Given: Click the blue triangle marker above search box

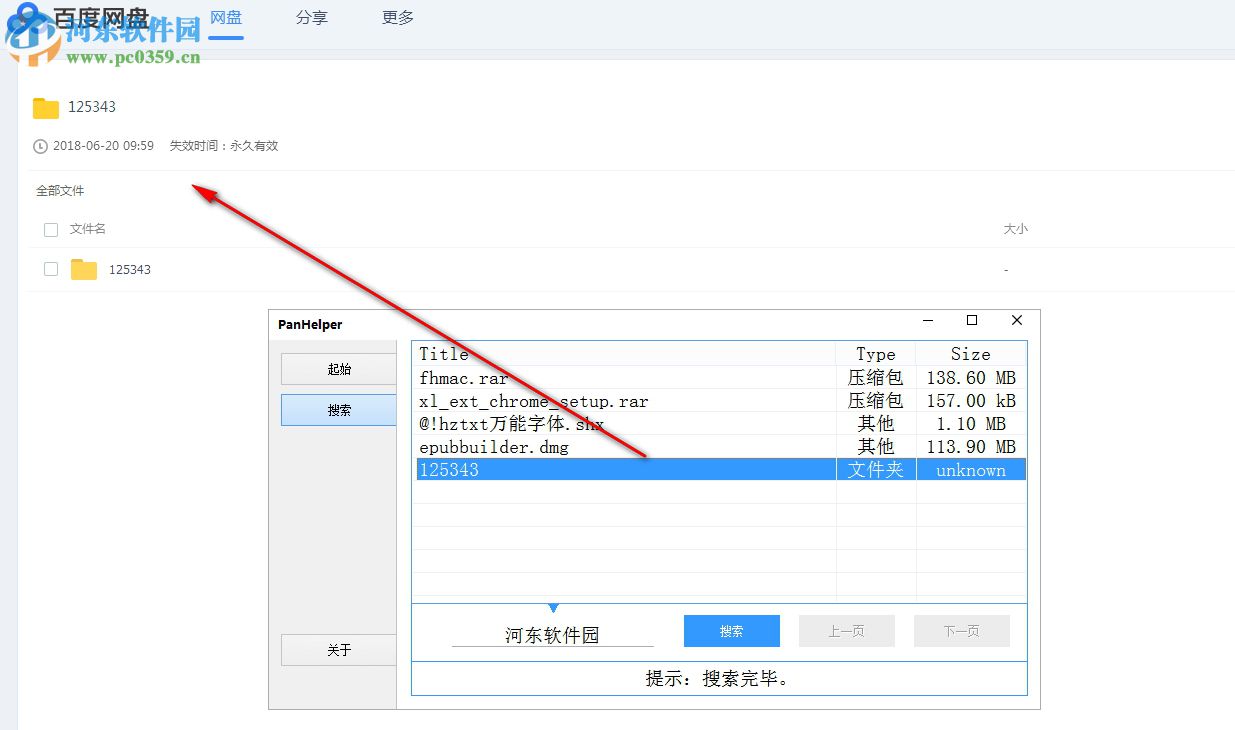Looking at the screenshot, I should [x=554, y=607].
